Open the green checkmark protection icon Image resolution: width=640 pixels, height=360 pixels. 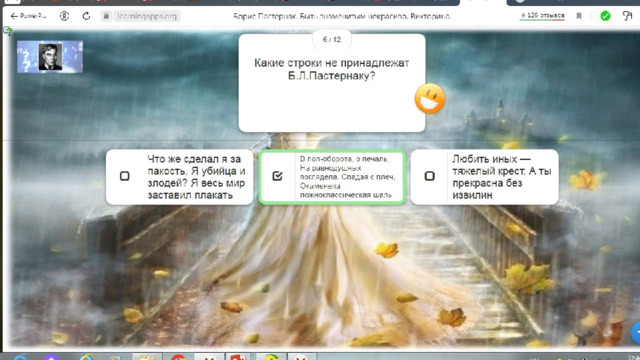605,16
